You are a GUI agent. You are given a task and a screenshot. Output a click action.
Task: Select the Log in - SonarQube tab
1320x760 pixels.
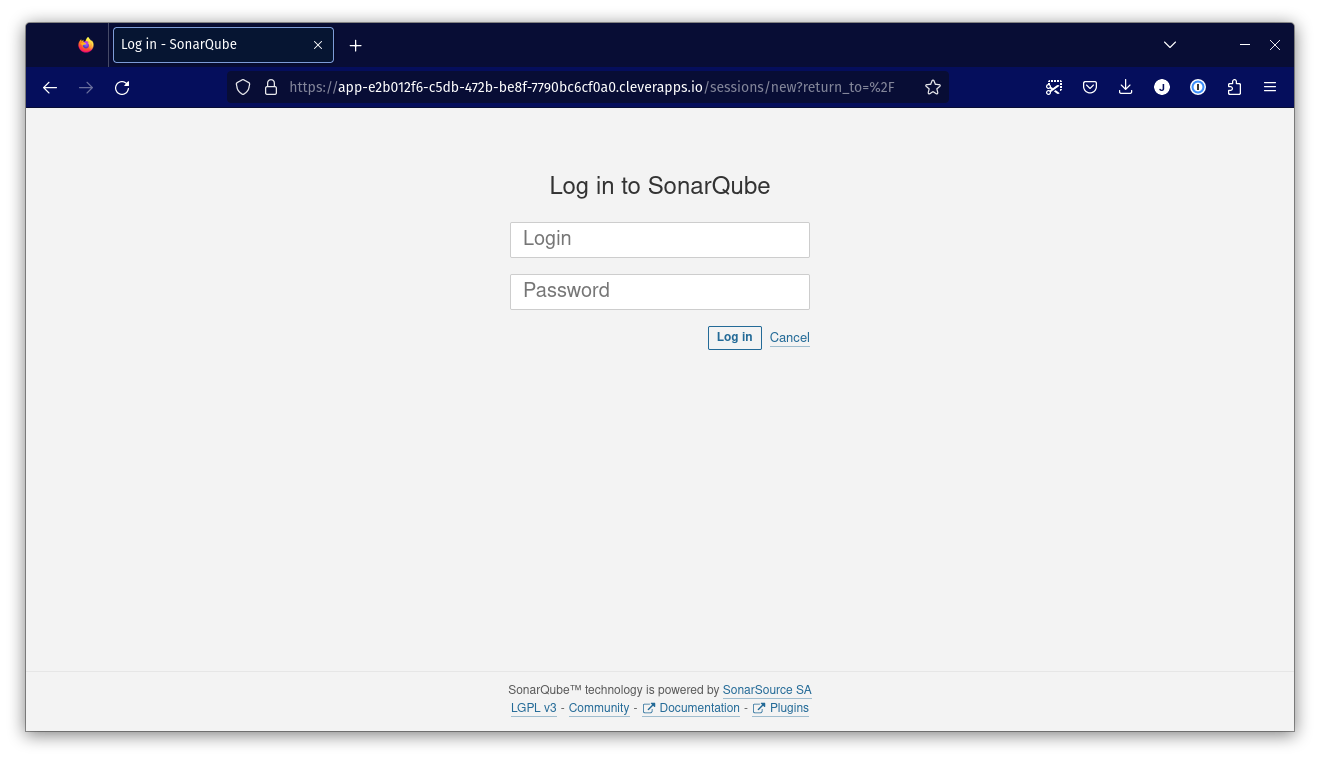[223, 45]
